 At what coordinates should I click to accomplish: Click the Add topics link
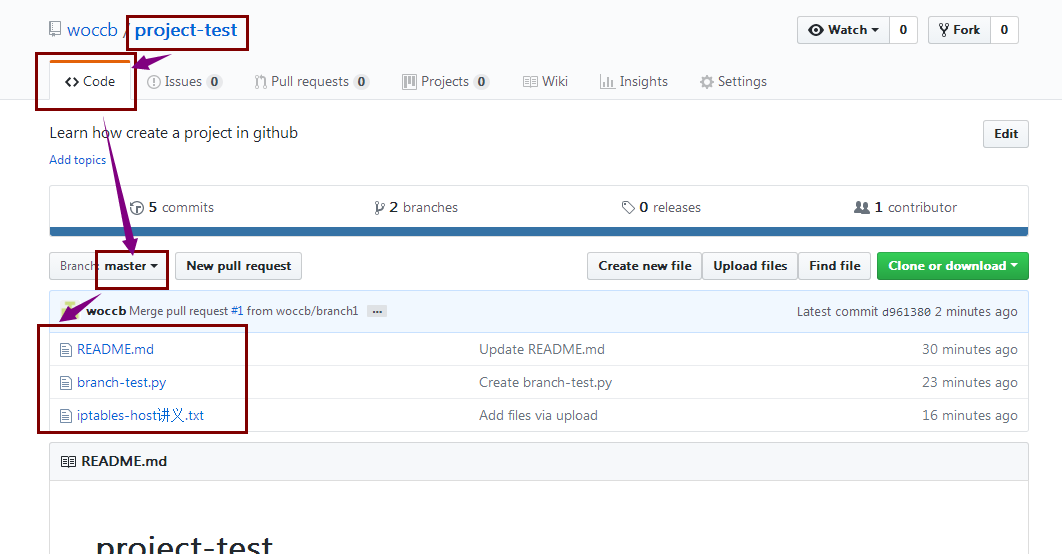point(78,160)
